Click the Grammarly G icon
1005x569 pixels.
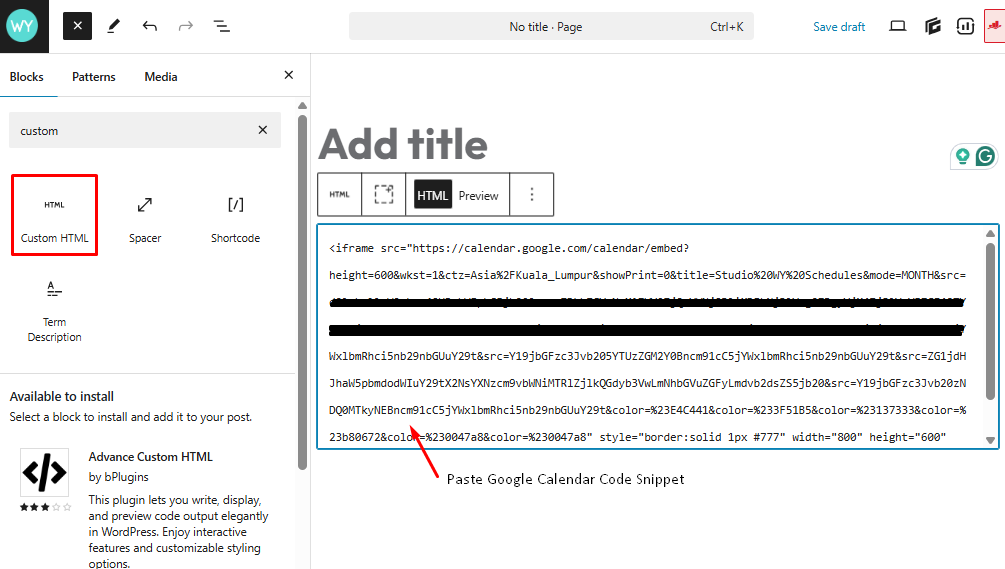(985, 156)
